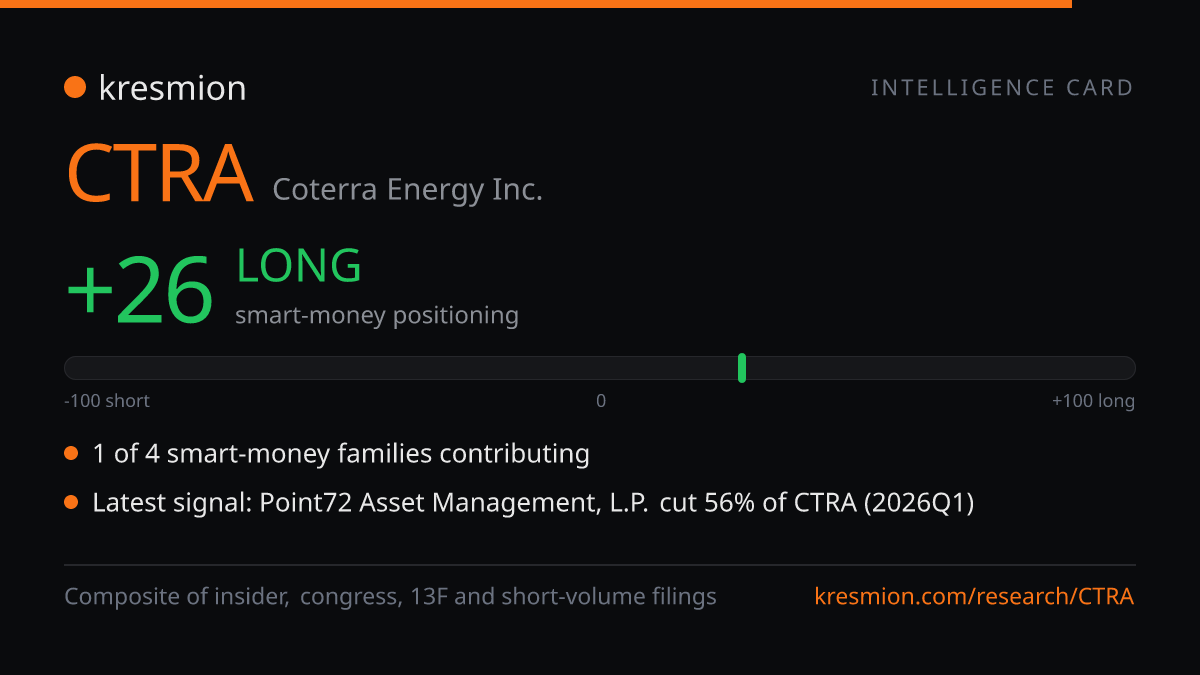The width and height of the screenshot is (1200, 675).
Task: Click the +26 positioning score
Action: coord(140,290)
